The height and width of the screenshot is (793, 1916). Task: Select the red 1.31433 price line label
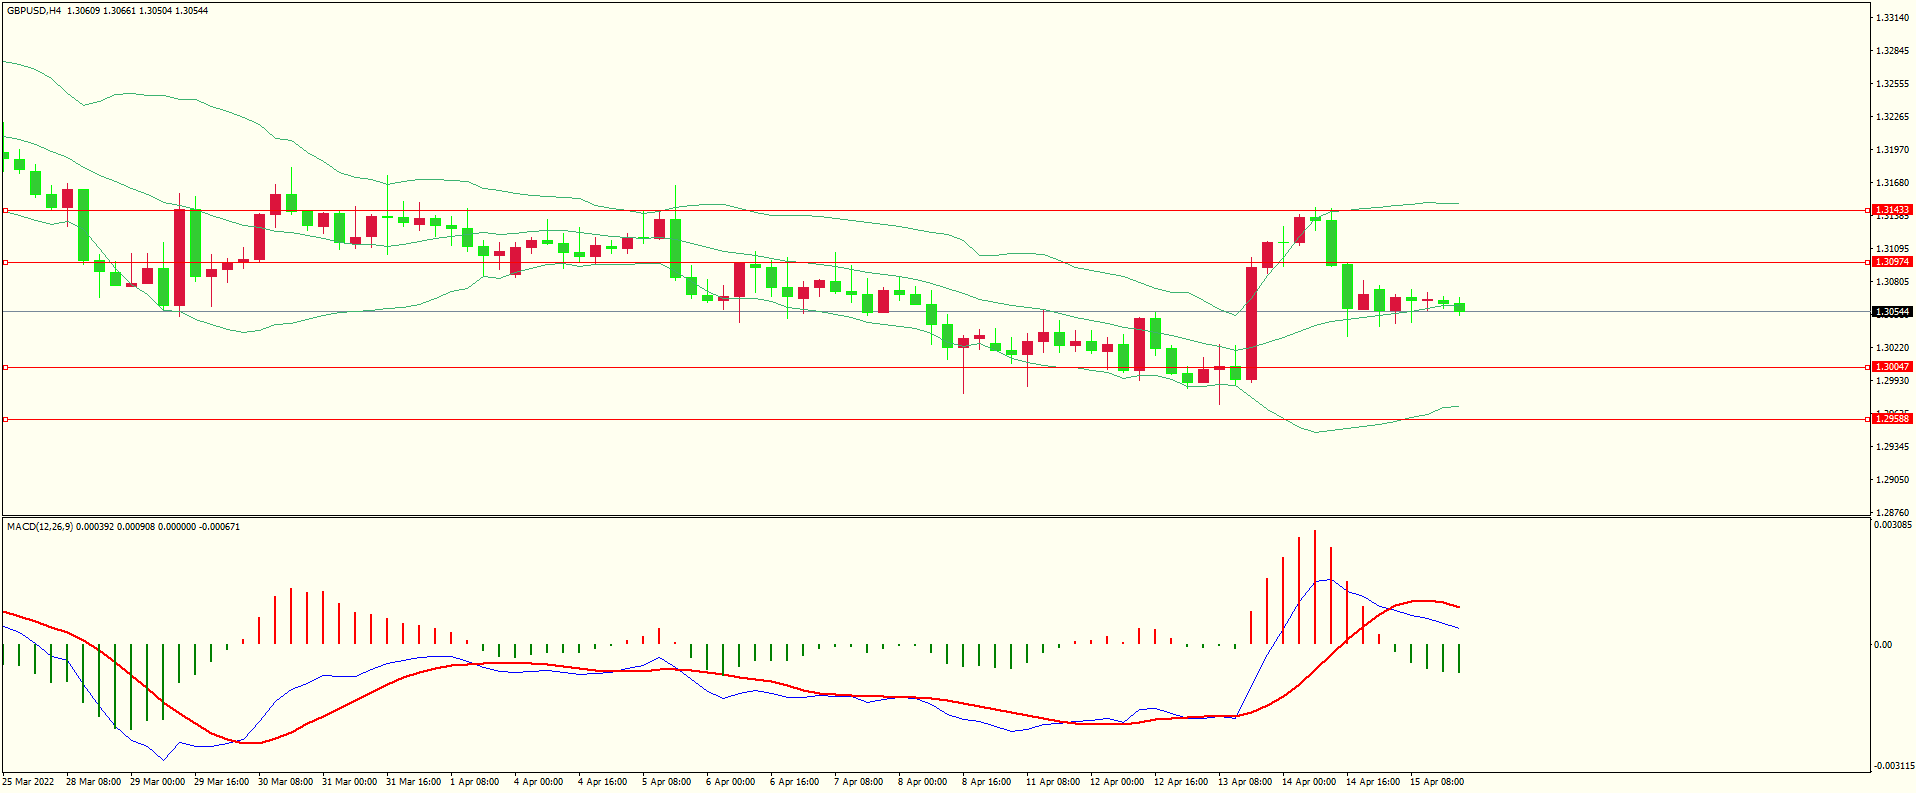(x=1892, y=210)
